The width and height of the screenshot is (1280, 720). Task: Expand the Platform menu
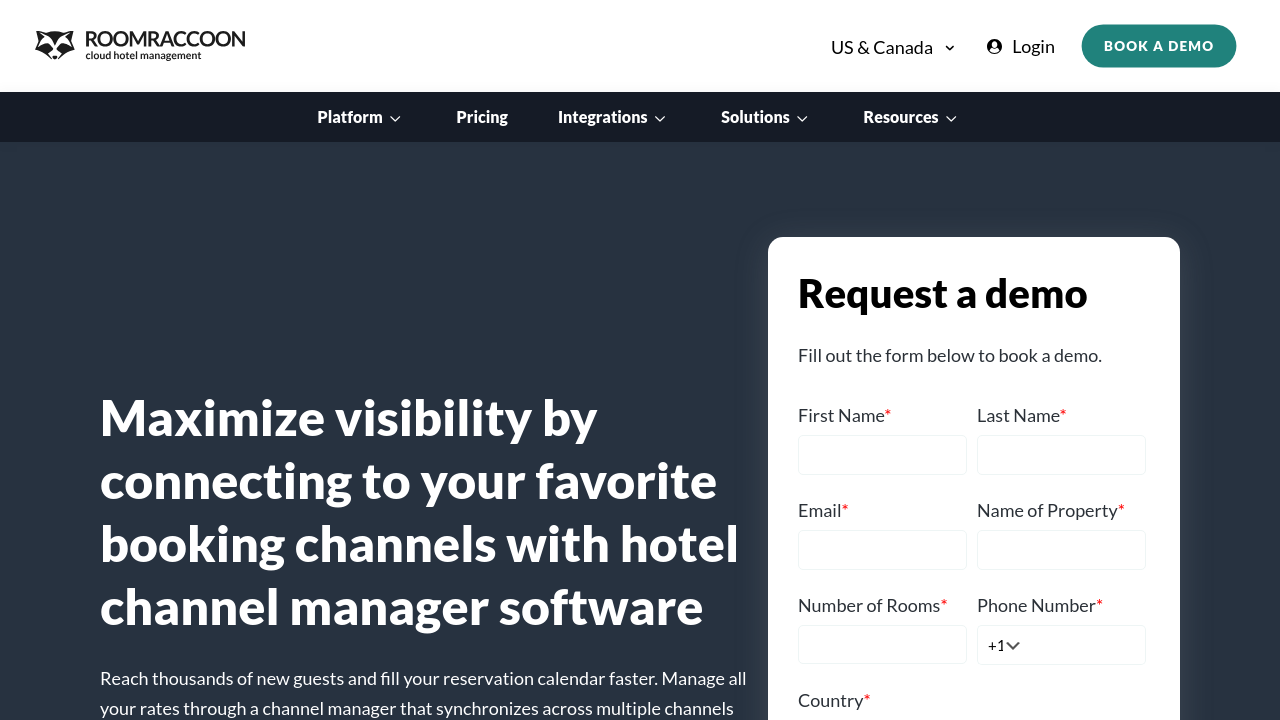[x=350, y=117]
